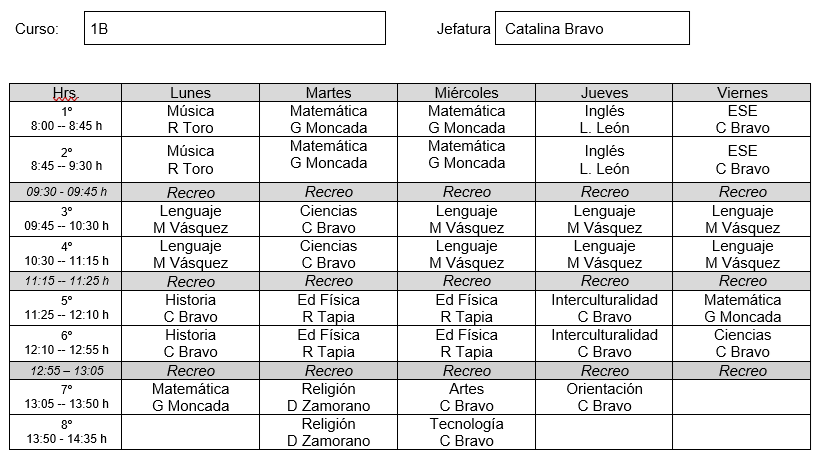The image size is (818, 458).
Task: Click the Curso input field containing 1B
Action: [234, 29]
